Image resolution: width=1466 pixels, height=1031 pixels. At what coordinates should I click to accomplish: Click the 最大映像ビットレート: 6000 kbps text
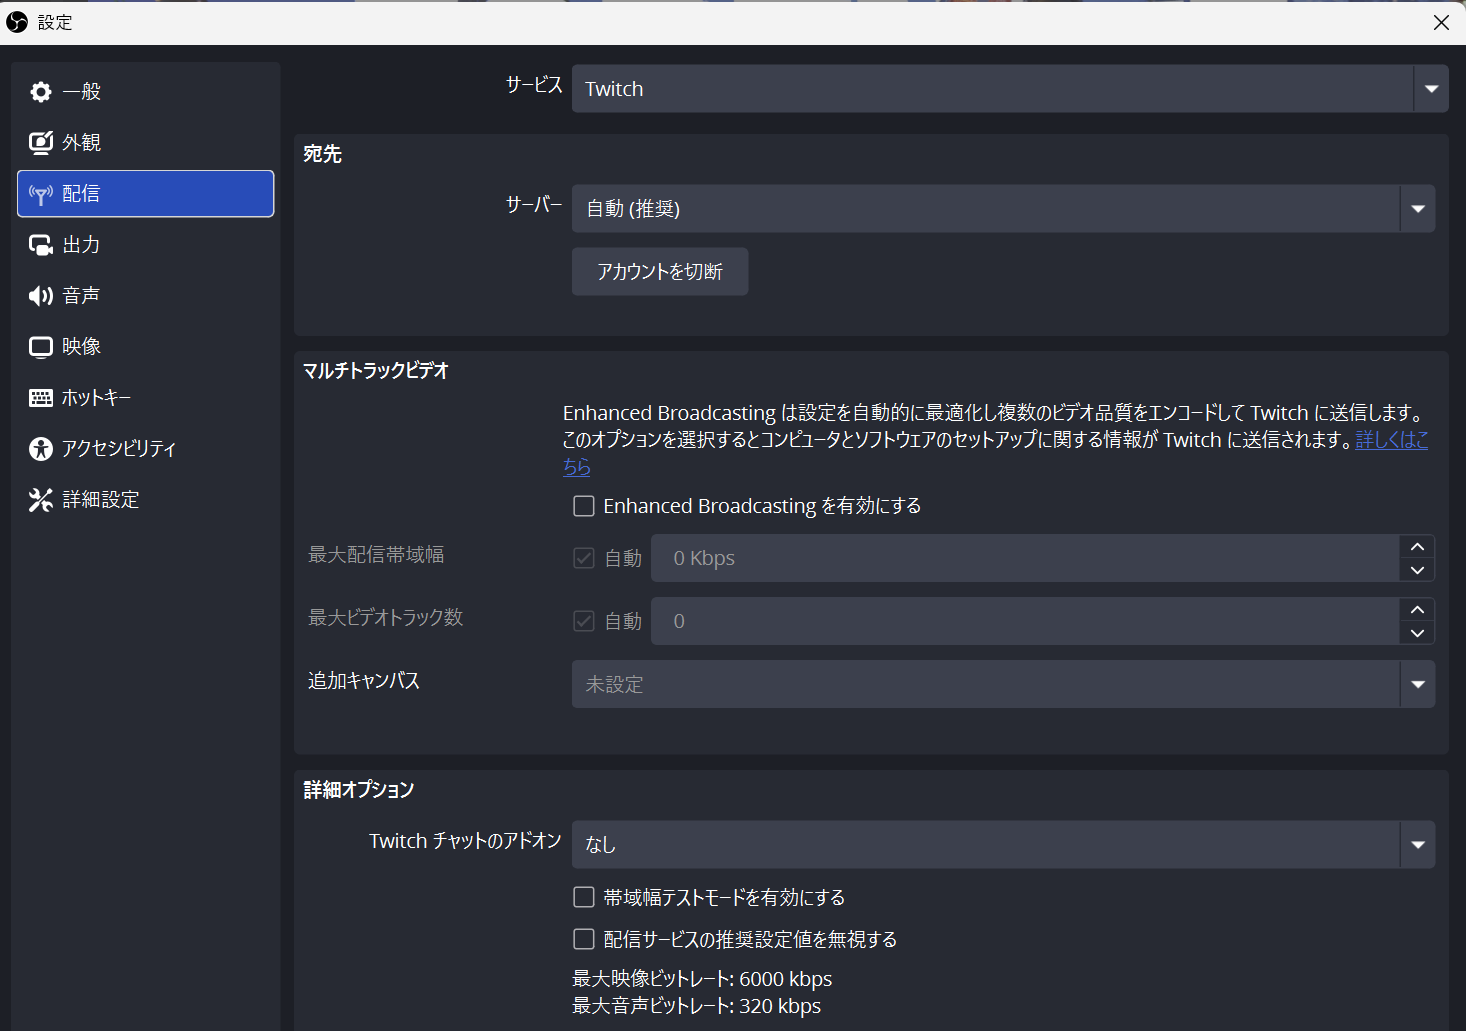pyautogui.click(x=702, y=979)
